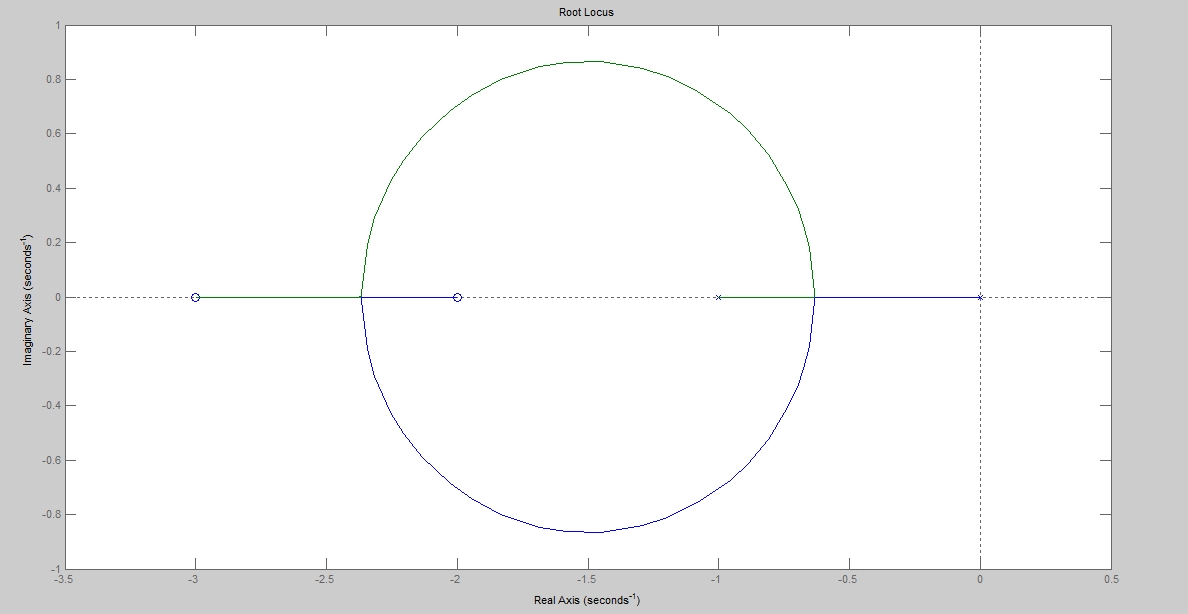This screenshot has width=1188, height=614.
Task: Select the "Real Axis (seconds⁻¹)" axis label
Action: tap(587, 600)
